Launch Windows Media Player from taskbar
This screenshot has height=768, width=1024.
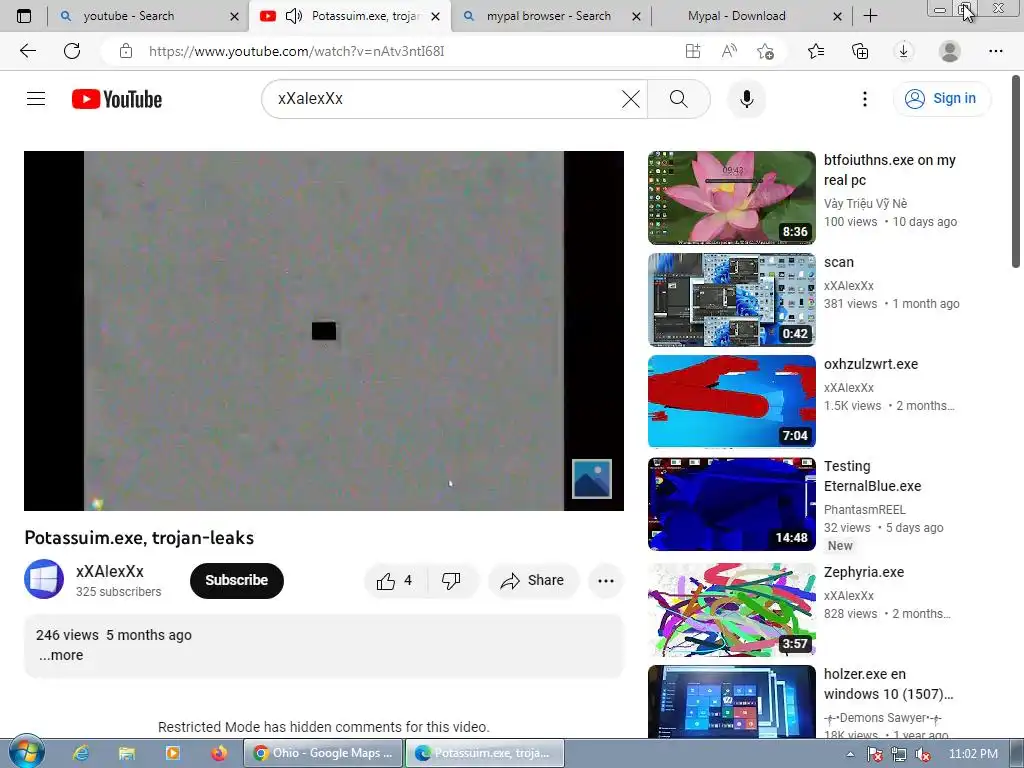coord(173,753)
